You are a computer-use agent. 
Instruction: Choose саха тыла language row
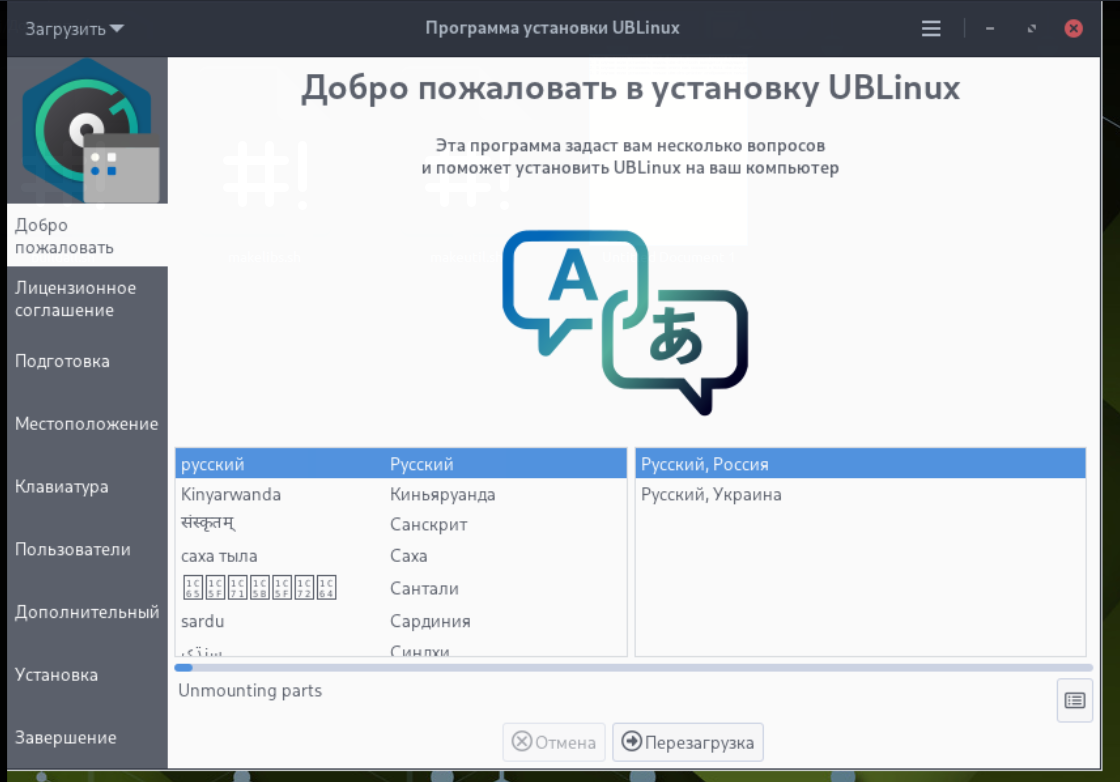(x=401, y=556)
